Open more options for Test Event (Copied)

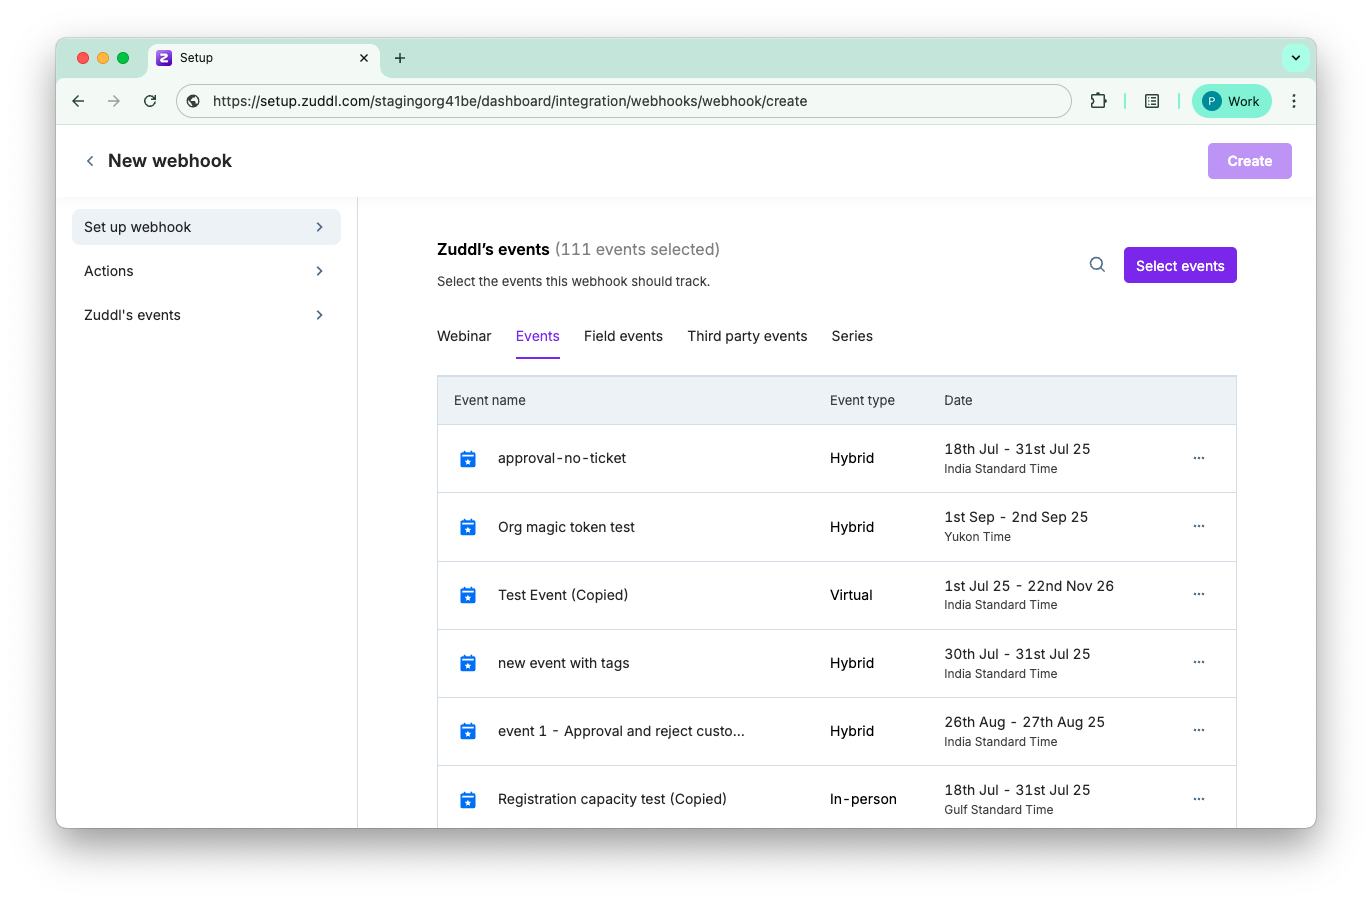tap(1198, 594)
